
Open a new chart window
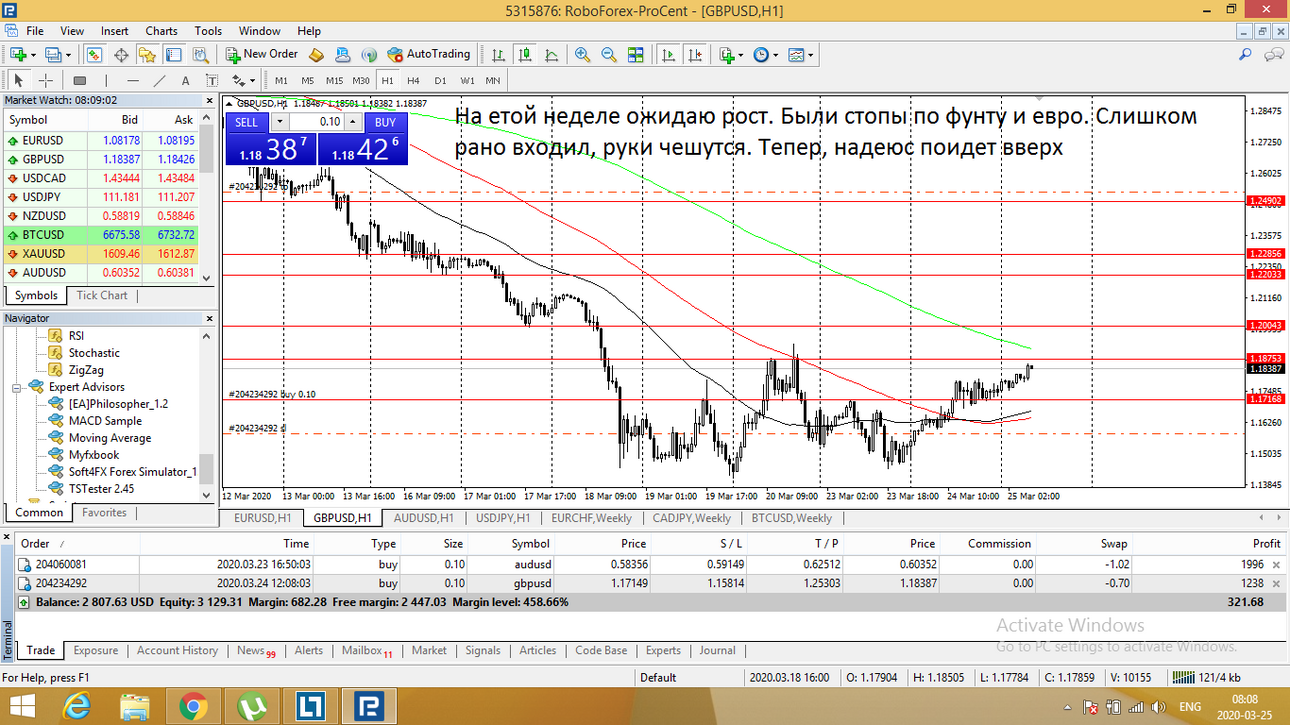(x=18, y=55)
